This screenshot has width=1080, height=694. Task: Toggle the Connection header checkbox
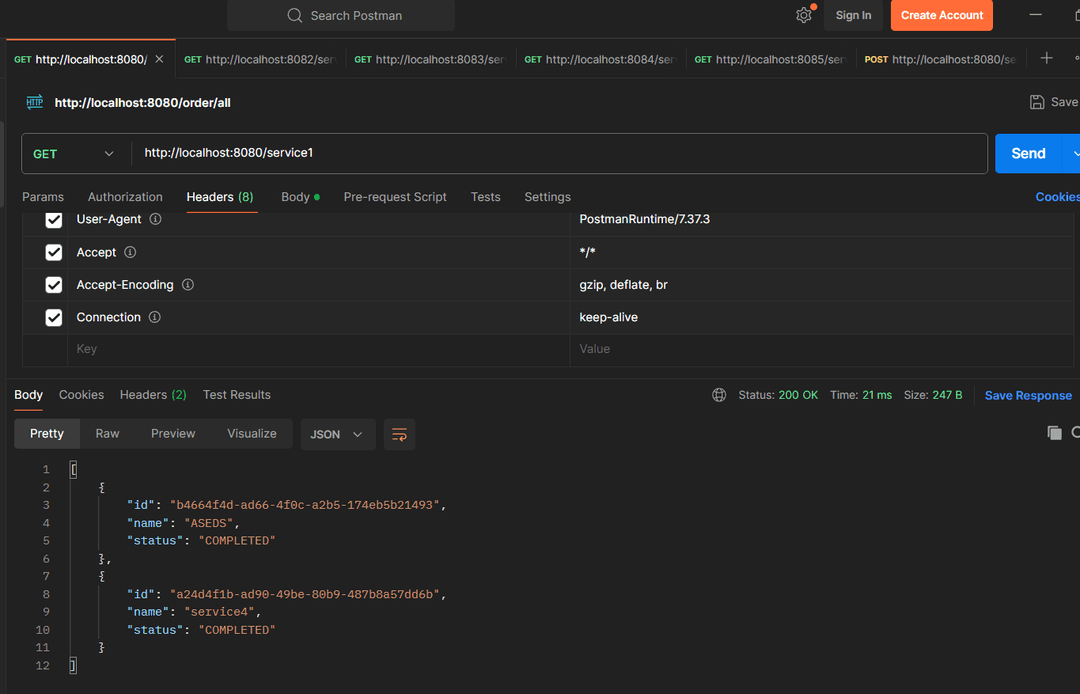coord(54,318)
